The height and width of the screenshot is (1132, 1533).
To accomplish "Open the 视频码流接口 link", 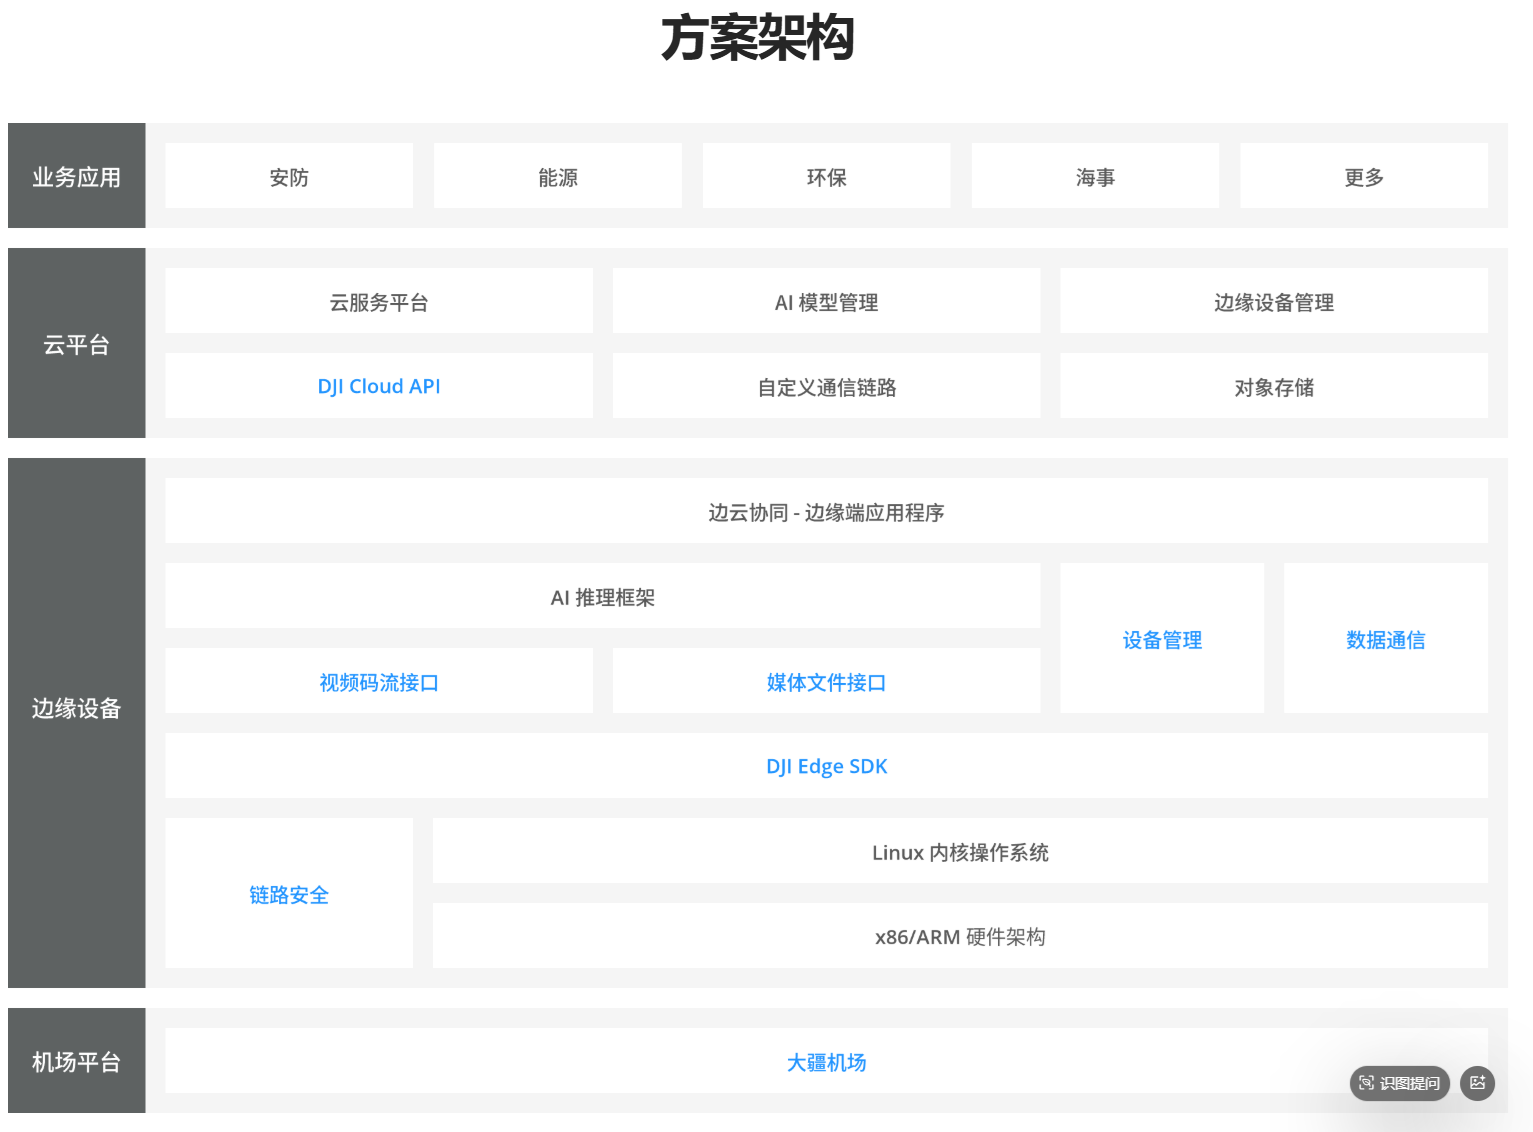I will coord(379,682).
